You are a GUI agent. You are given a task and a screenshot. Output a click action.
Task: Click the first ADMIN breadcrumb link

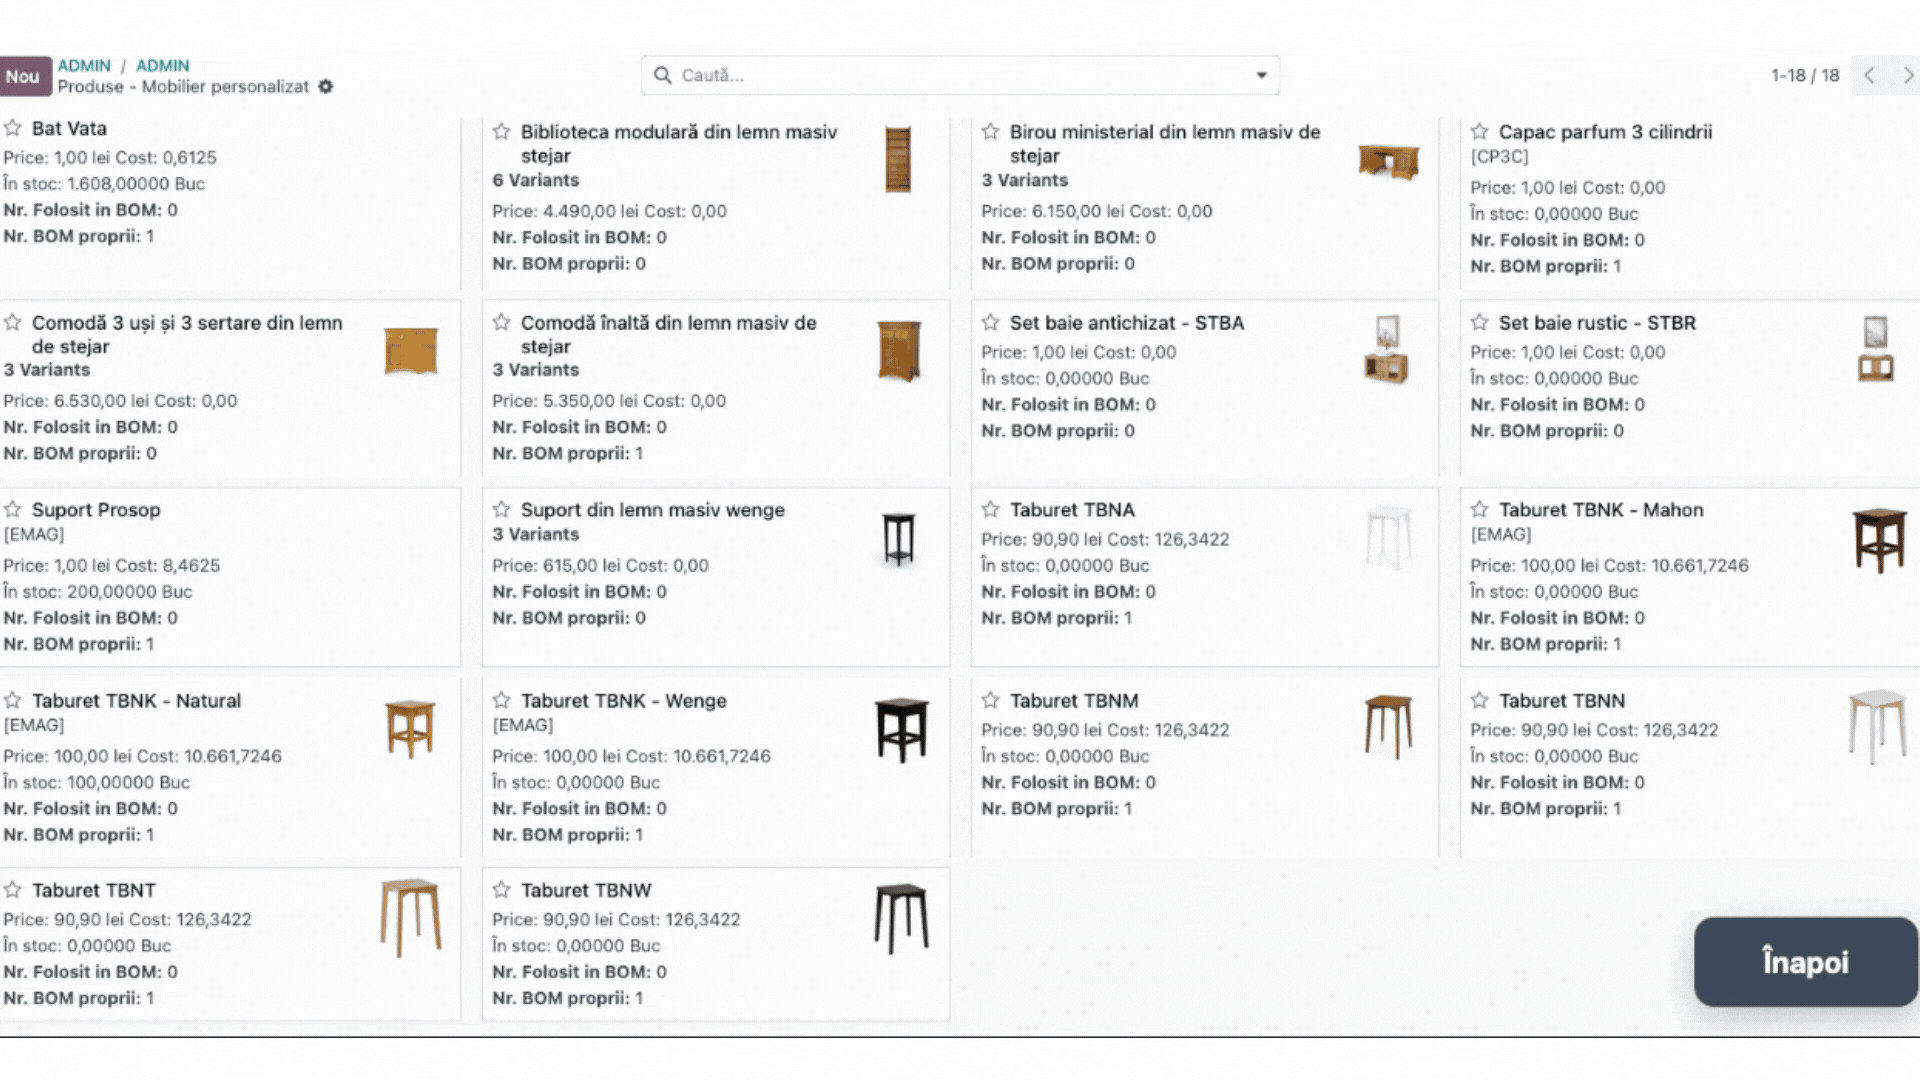(84, 66)
